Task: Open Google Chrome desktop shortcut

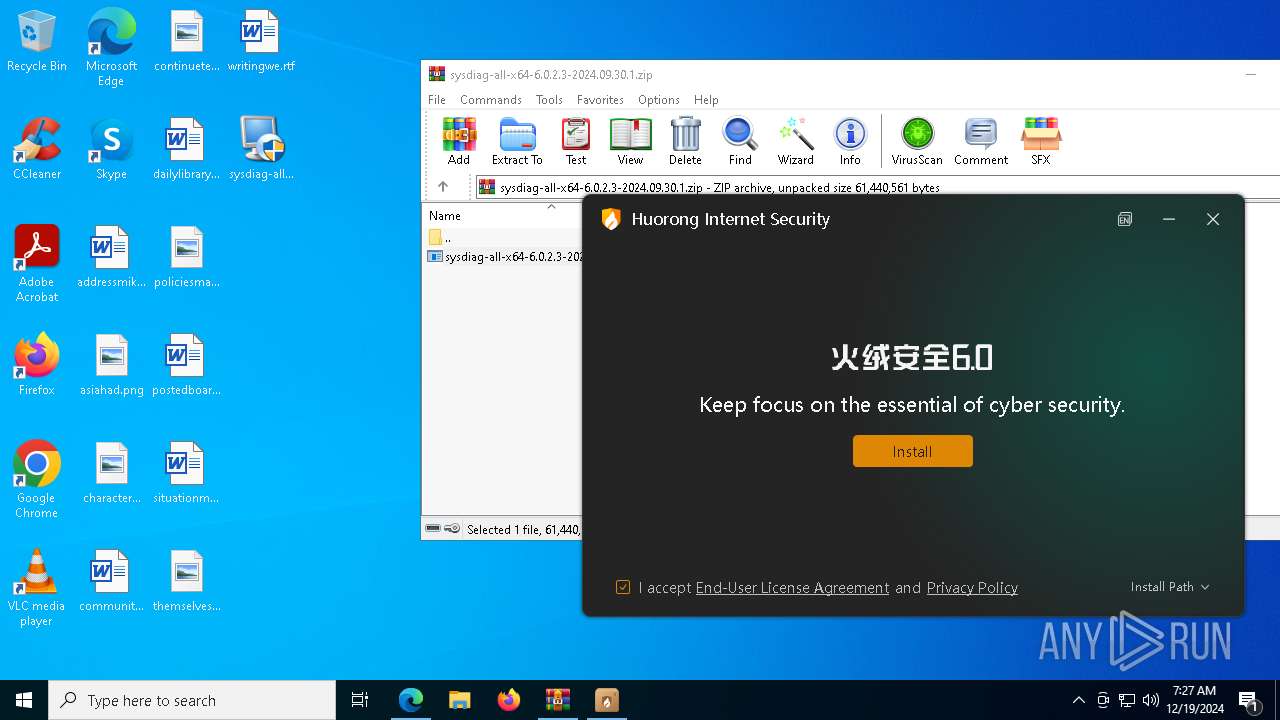Action: coord(37,480)
